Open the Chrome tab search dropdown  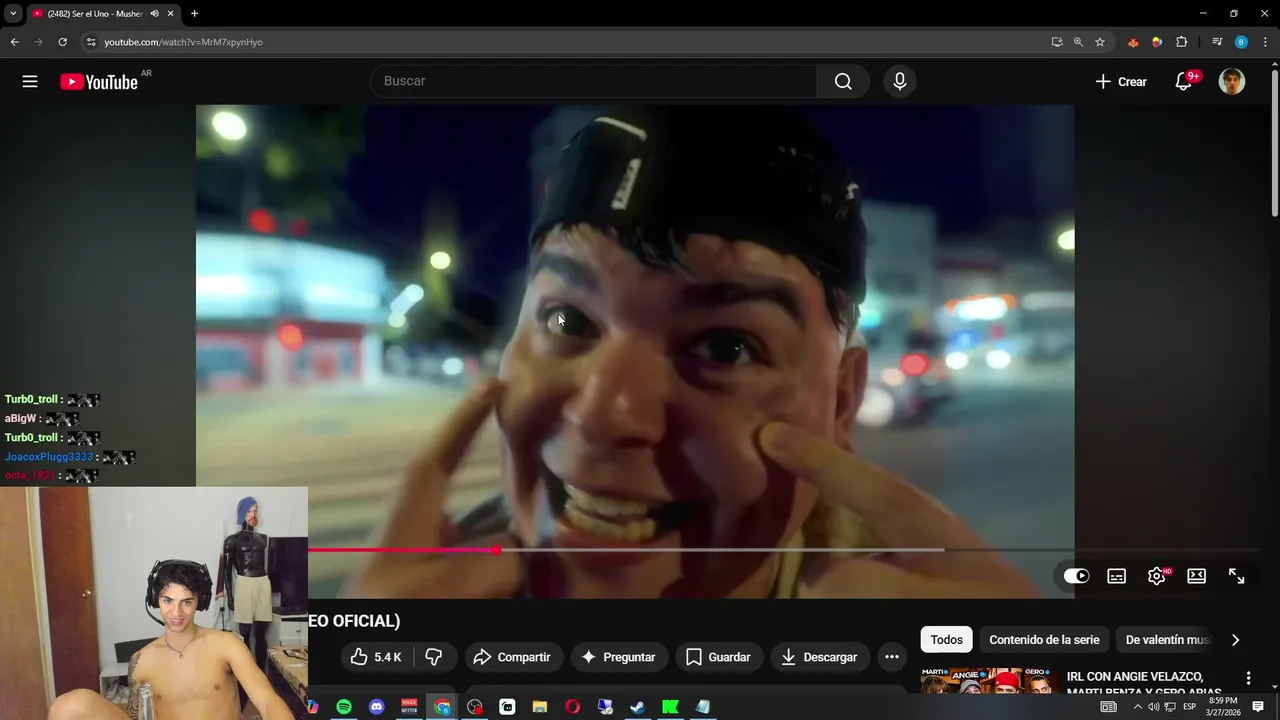click(x=13, y=13)
